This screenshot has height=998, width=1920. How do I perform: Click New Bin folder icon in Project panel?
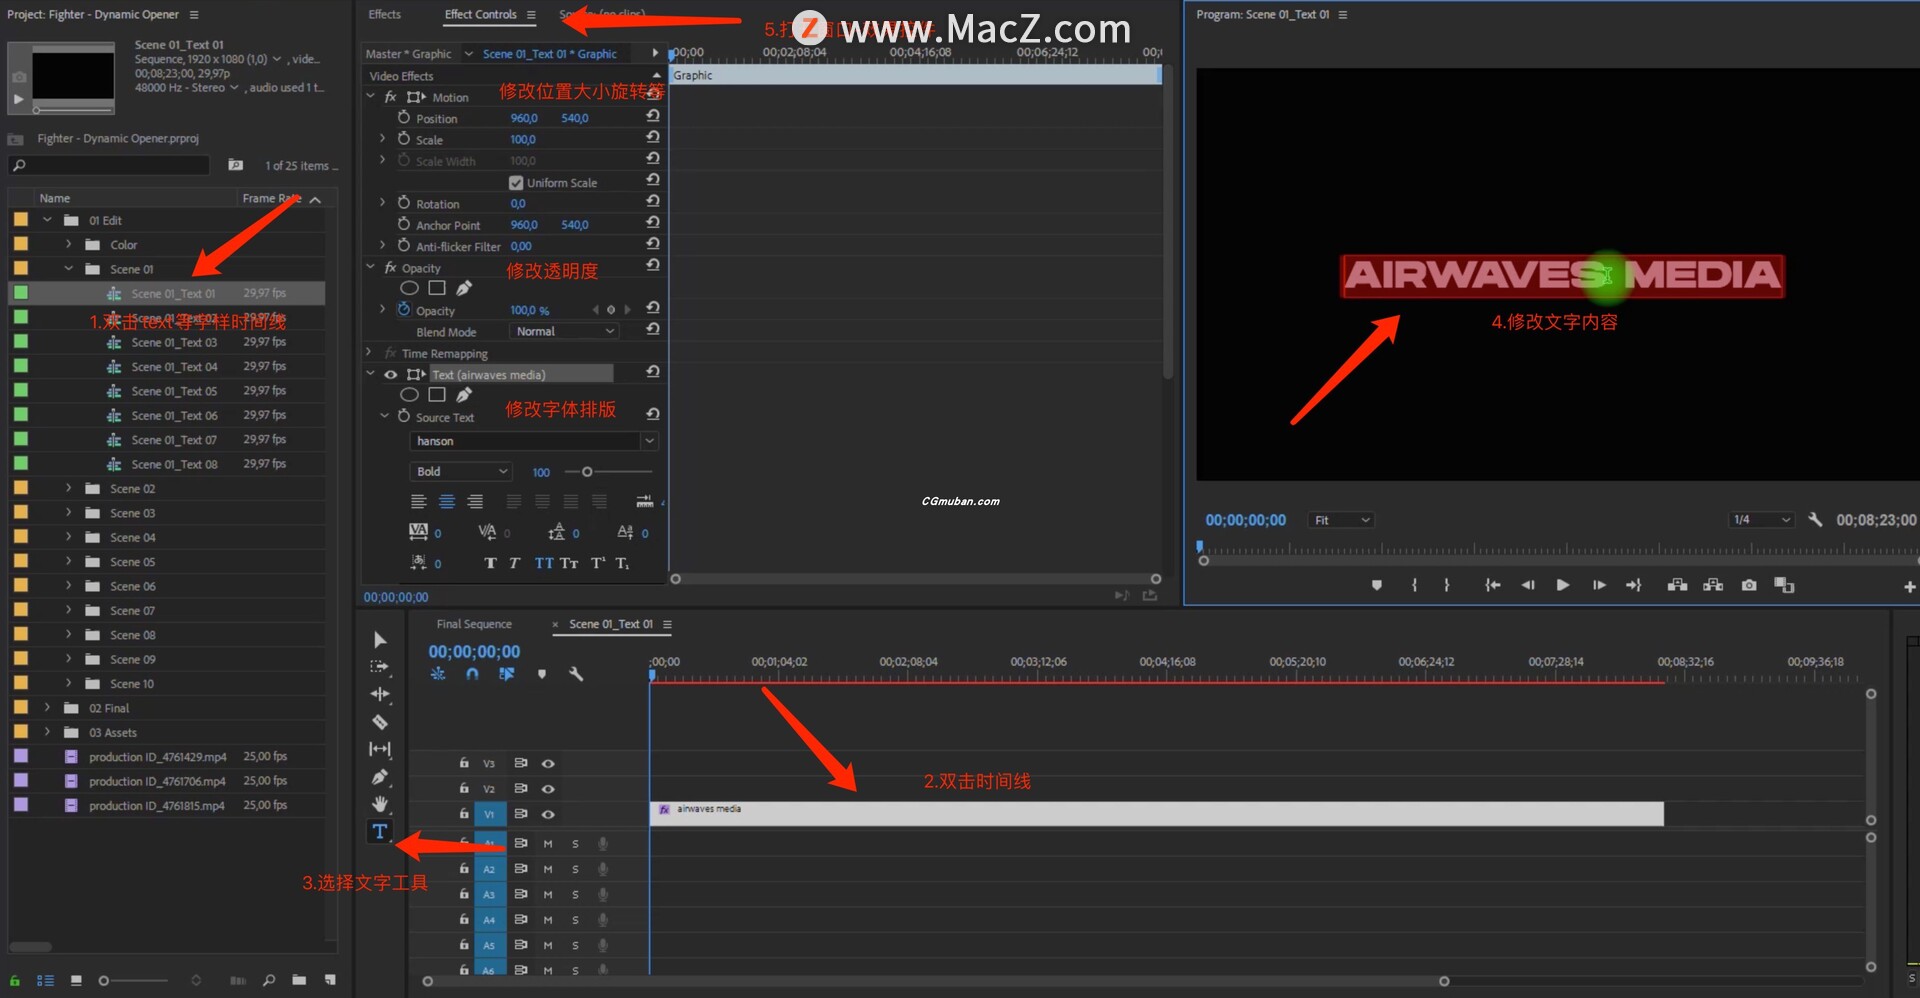tap(299, 980)
